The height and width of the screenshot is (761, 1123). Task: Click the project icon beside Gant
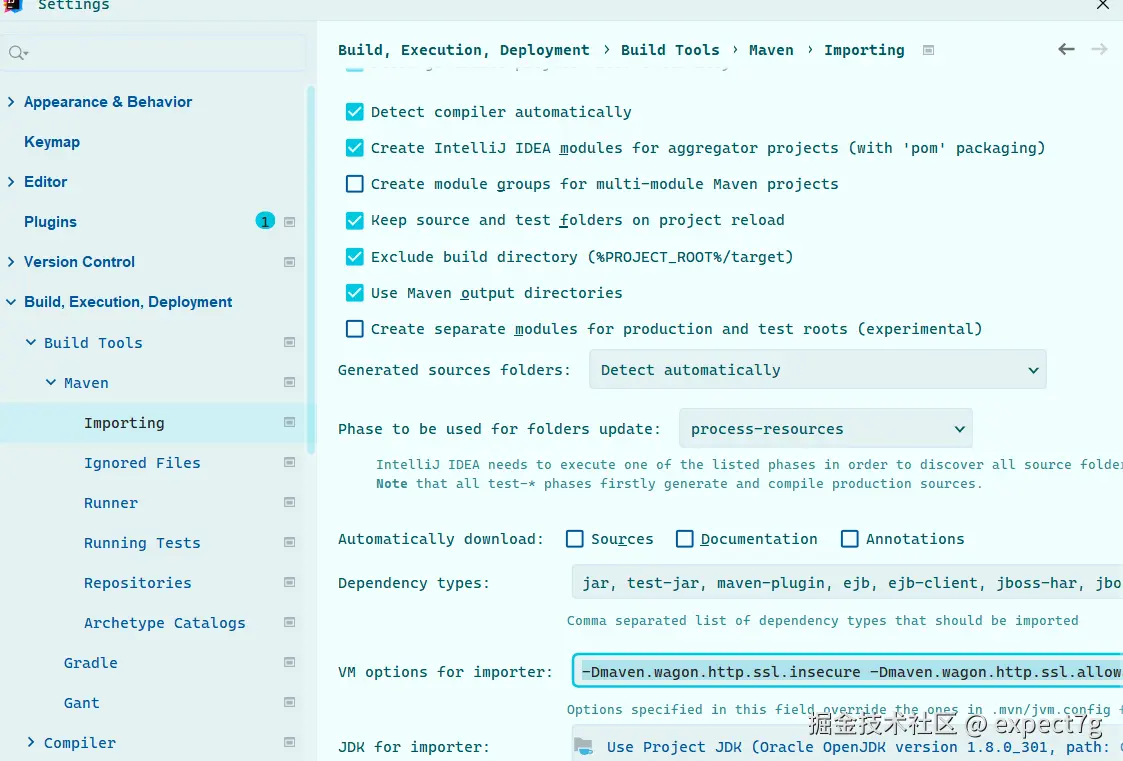[x=289, y=702]
